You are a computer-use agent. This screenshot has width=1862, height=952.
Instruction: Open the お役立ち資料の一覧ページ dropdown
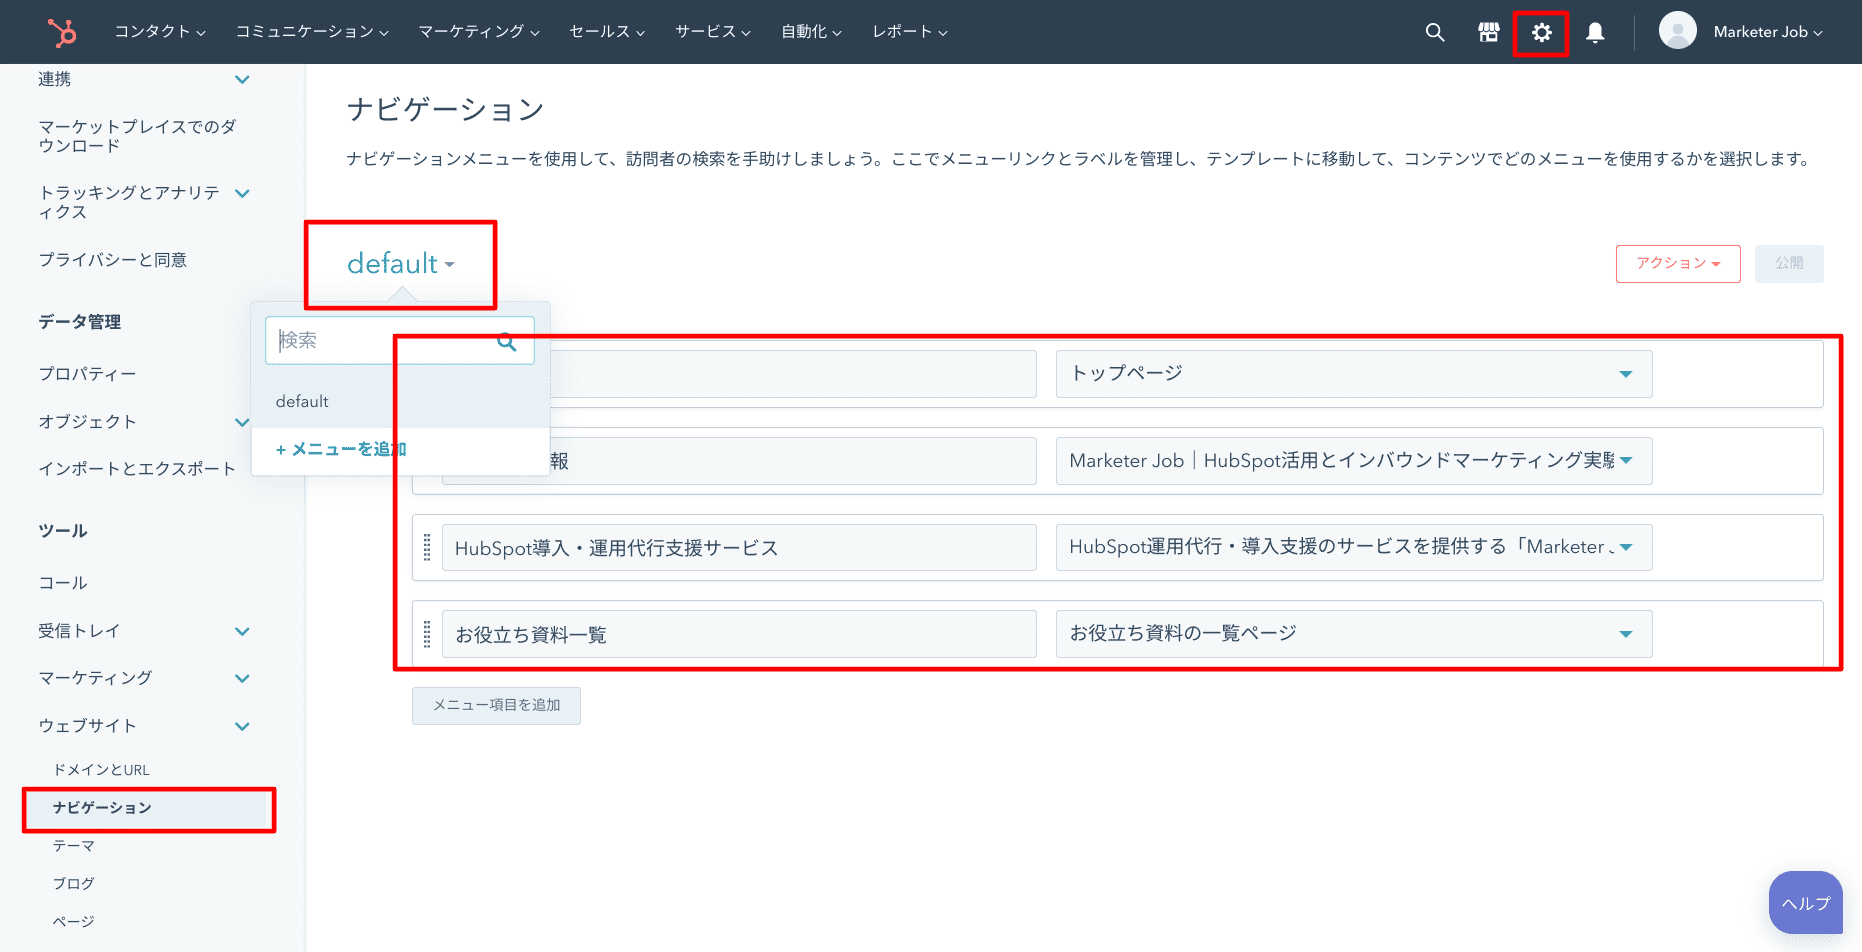[1354, 634]
